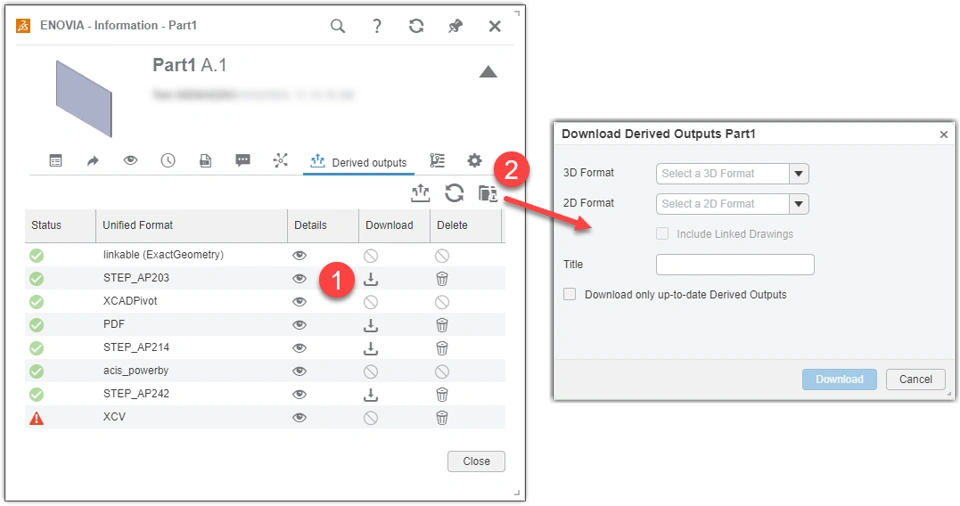Click Select a 3D Format field

pos(722,174)
